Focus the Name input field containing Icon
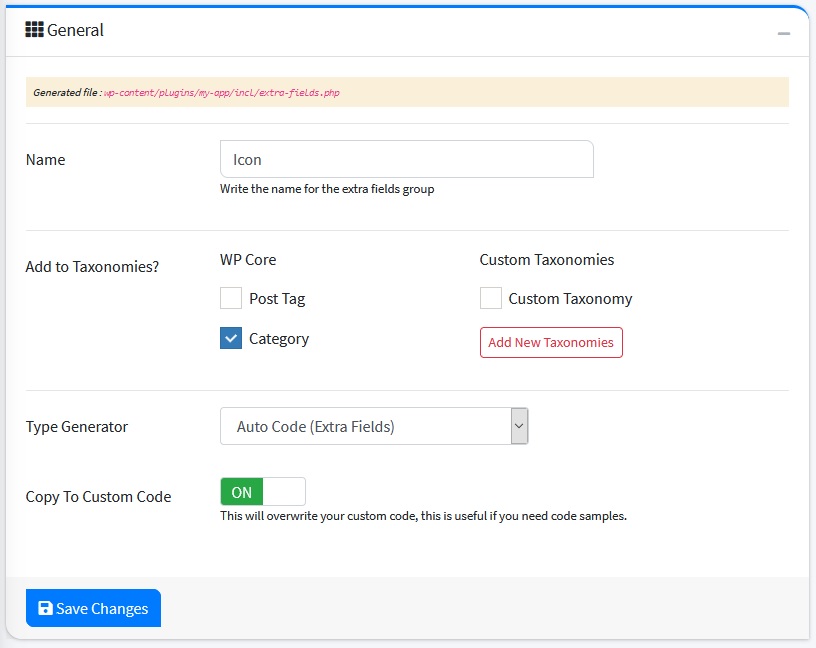This screenshot has height=648, width=816. [406, 159]
